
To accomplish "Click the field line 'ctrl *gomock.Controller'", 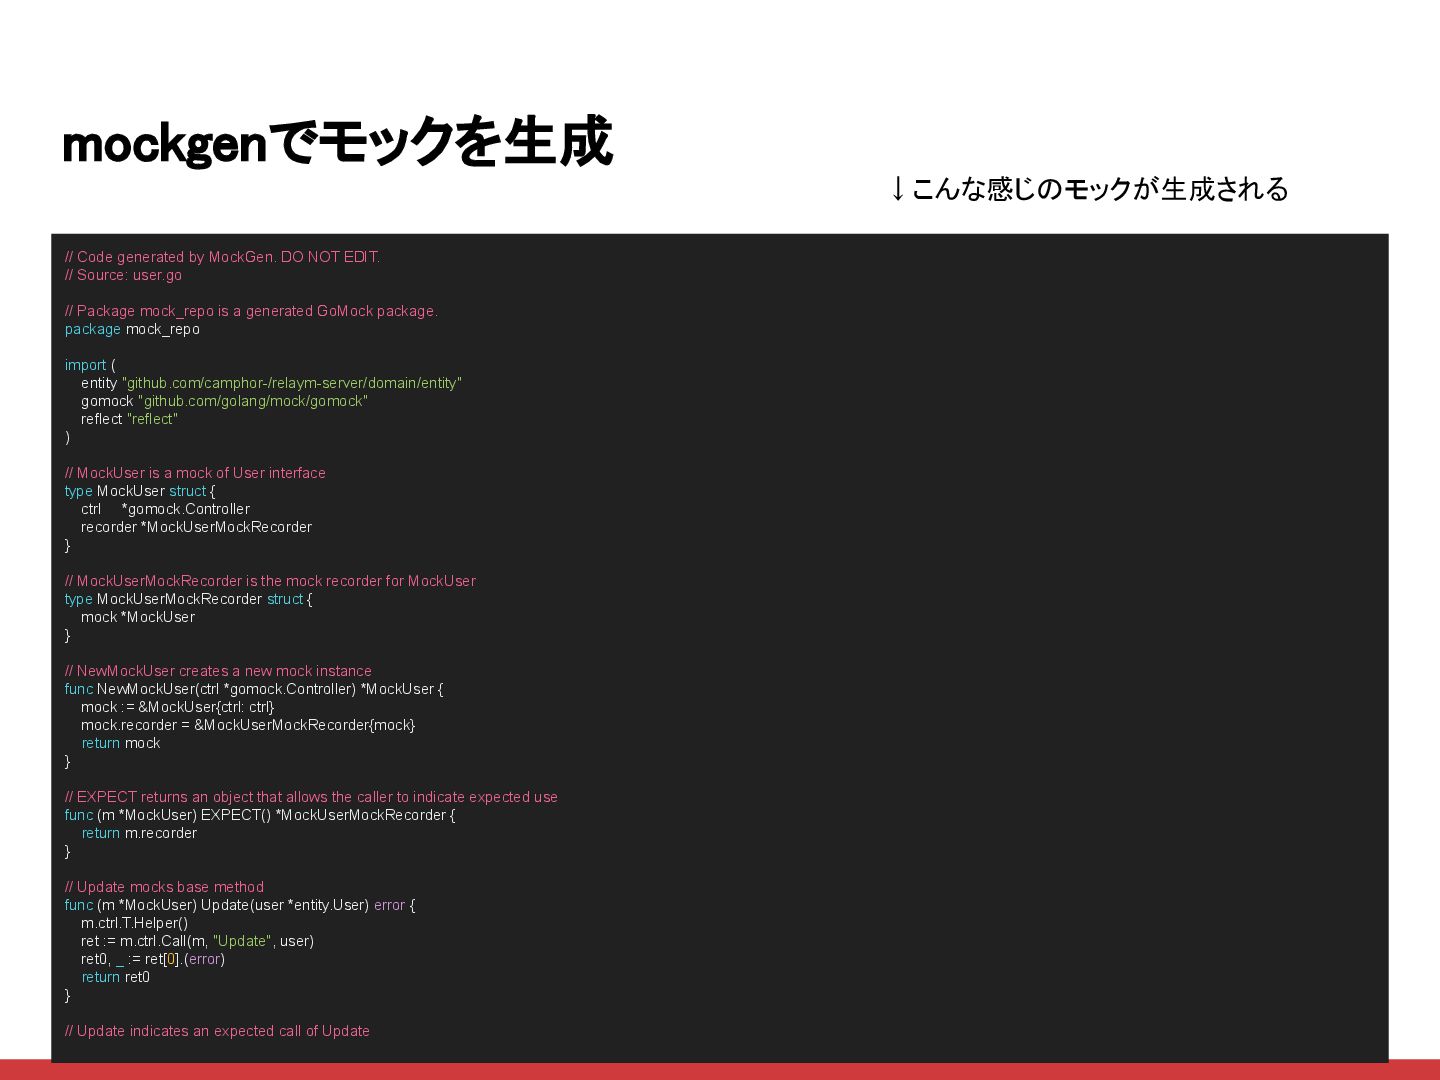I will point(165,509).
